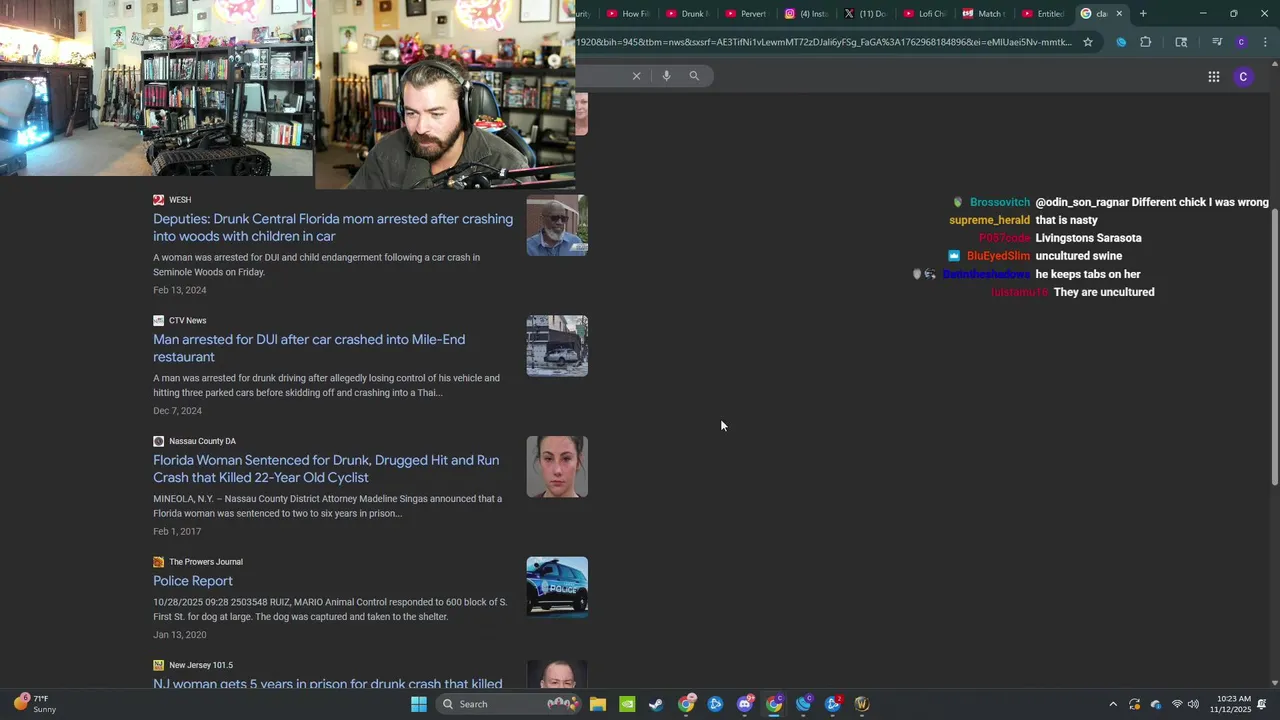Open File Explorer from taskbar
Image resolution: width=1280 pixels, height=720 pixels.
(x=598, y=704)
